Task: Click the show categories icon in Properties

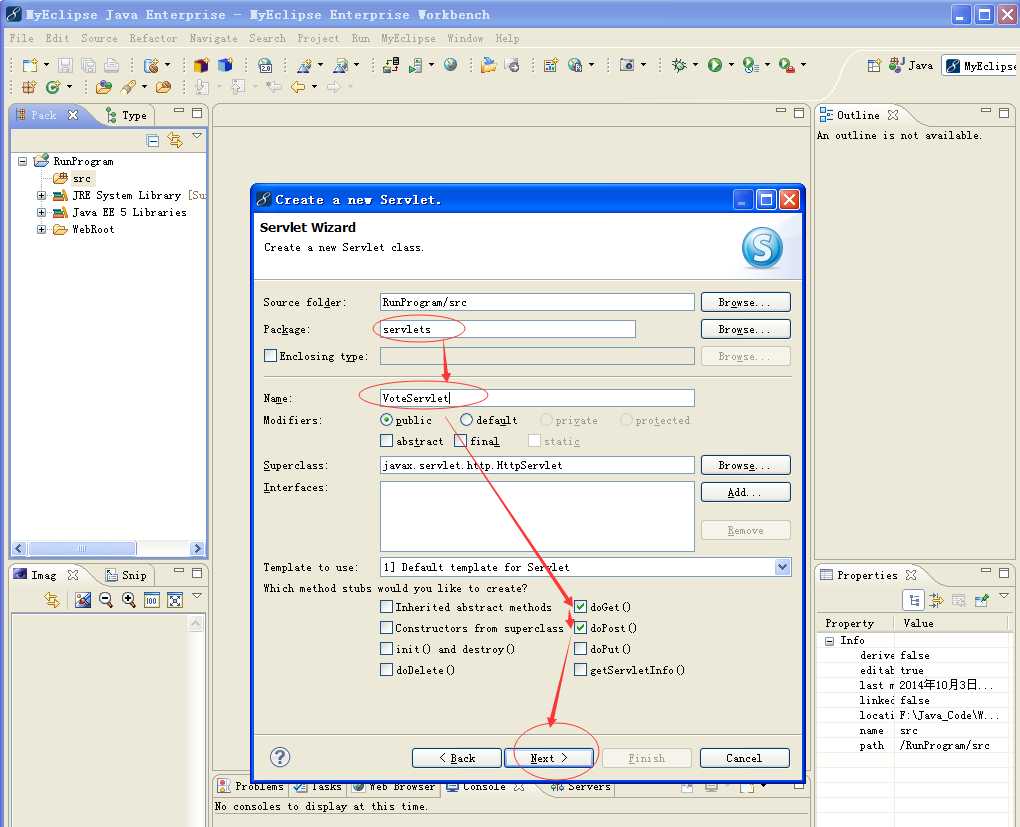Action: point(914,600)
